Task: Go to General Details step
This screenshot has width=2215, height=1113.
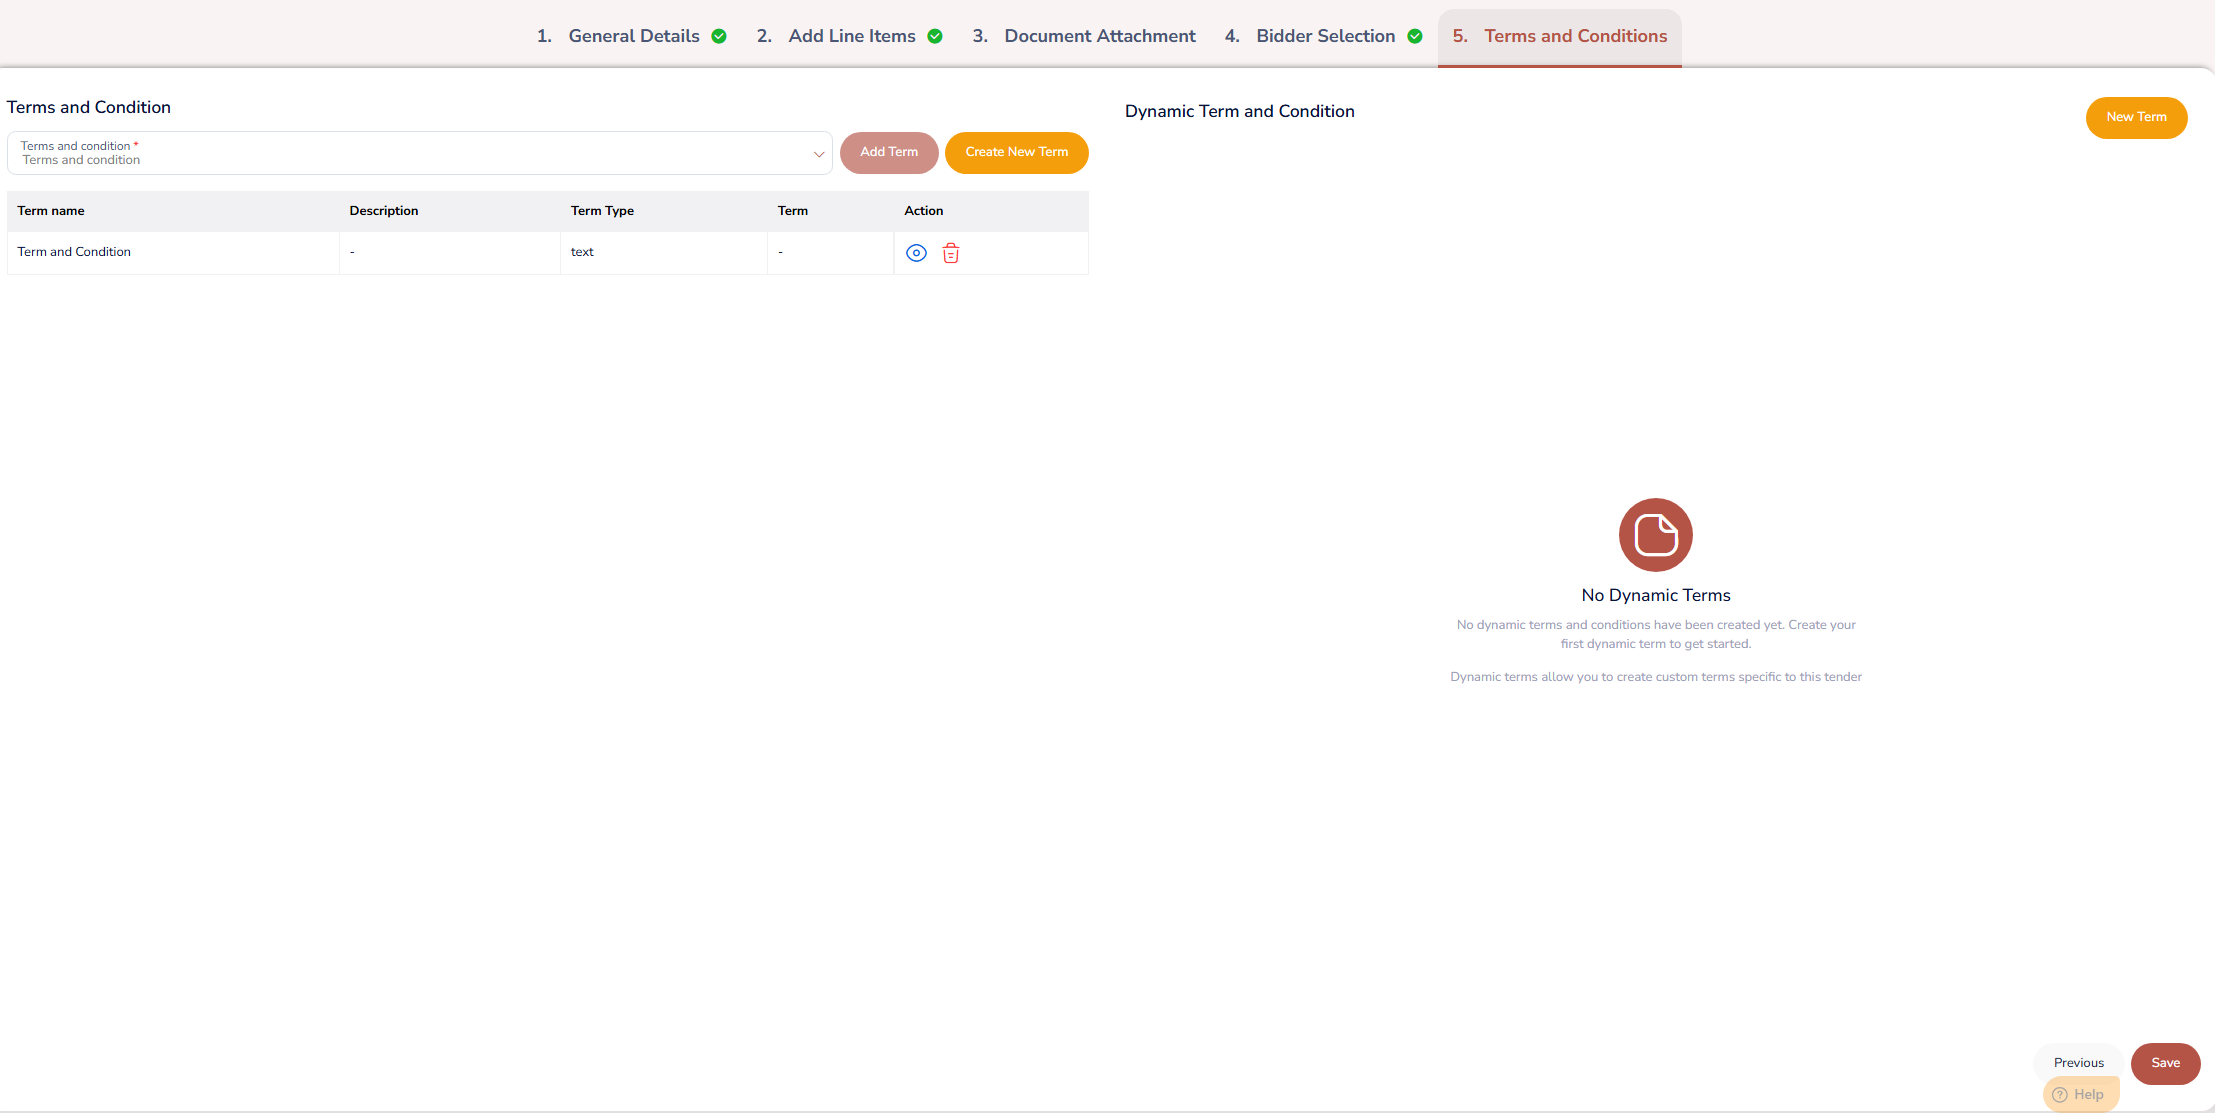Action: pyautogui.click(x=633, y=36)
